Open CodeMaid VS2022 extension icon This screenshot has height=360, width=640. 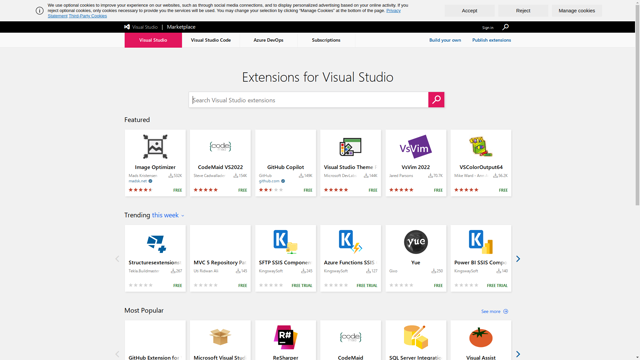click(220, 146)
